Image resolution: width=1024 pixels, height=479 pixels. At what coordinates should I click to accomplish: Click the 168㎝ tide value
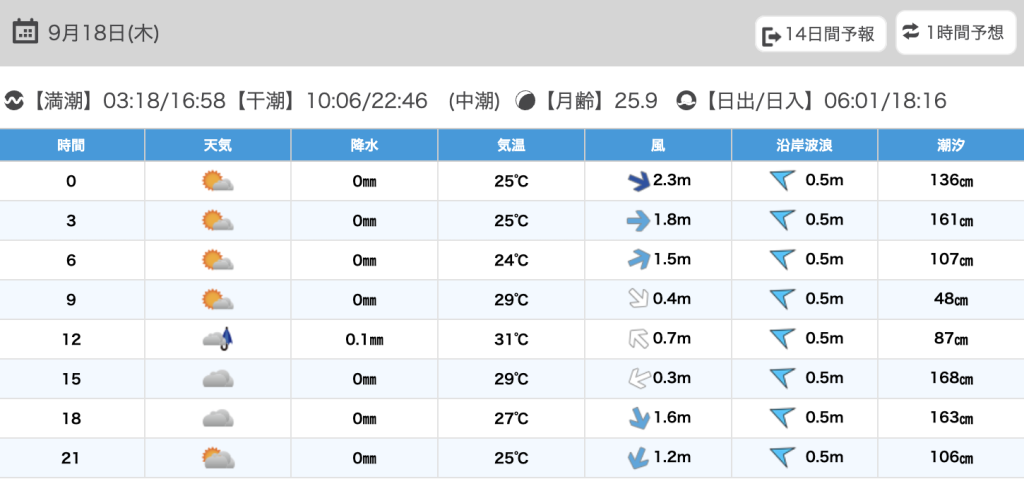(952, 379)
